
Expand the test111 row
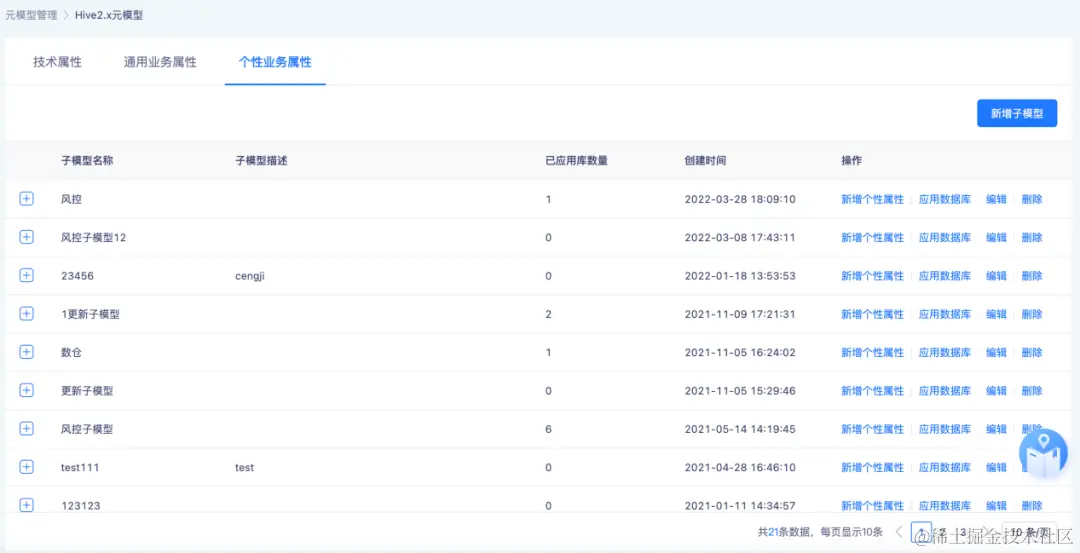(26, 467)
